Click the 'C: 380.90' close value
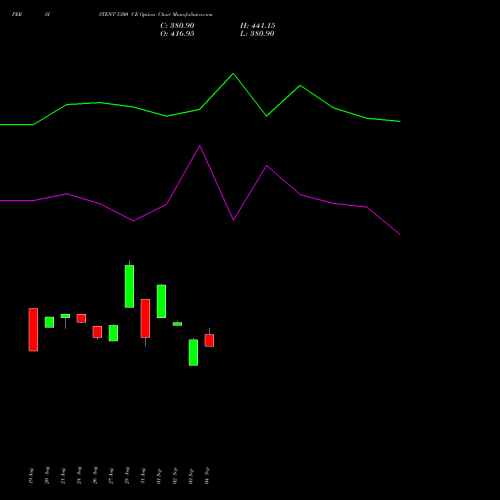This screenshot has height=500, width=500. pyautogui.click(x=177, y=26)
